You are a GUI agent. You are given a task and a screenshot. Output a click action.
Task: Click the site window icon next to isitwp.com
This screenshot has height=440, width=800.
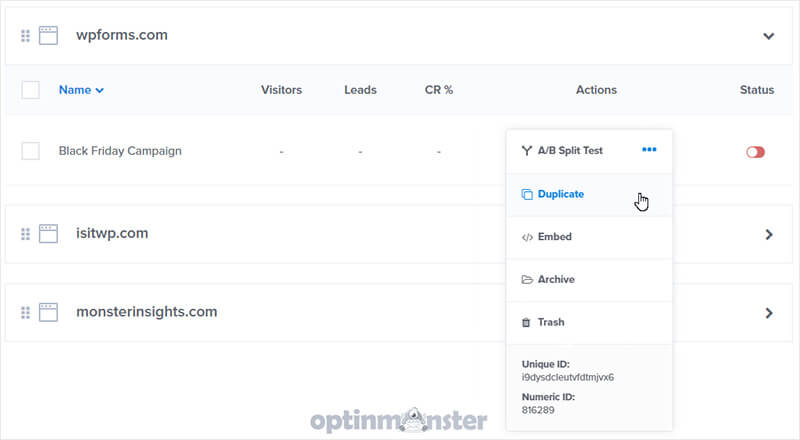(x=48, y=233)
